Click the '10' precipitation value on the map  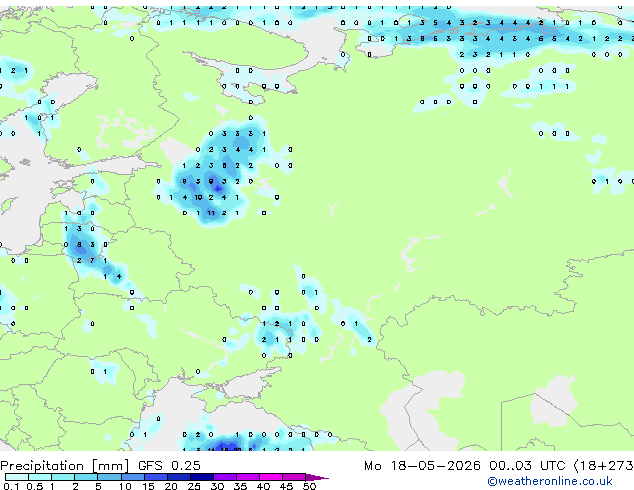[198, 197]
